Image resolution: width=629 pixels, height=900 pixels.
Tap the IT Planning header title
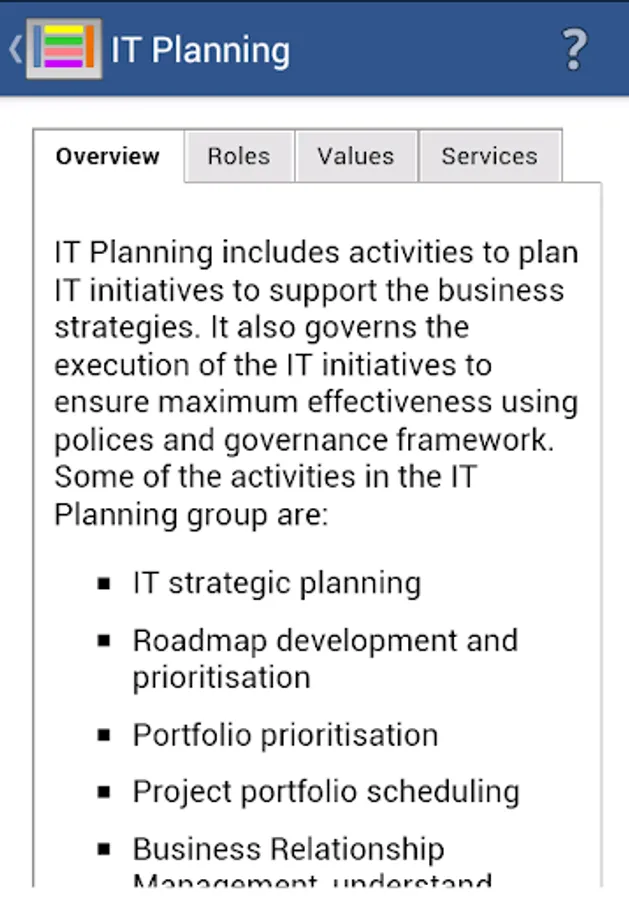[200, 51]
